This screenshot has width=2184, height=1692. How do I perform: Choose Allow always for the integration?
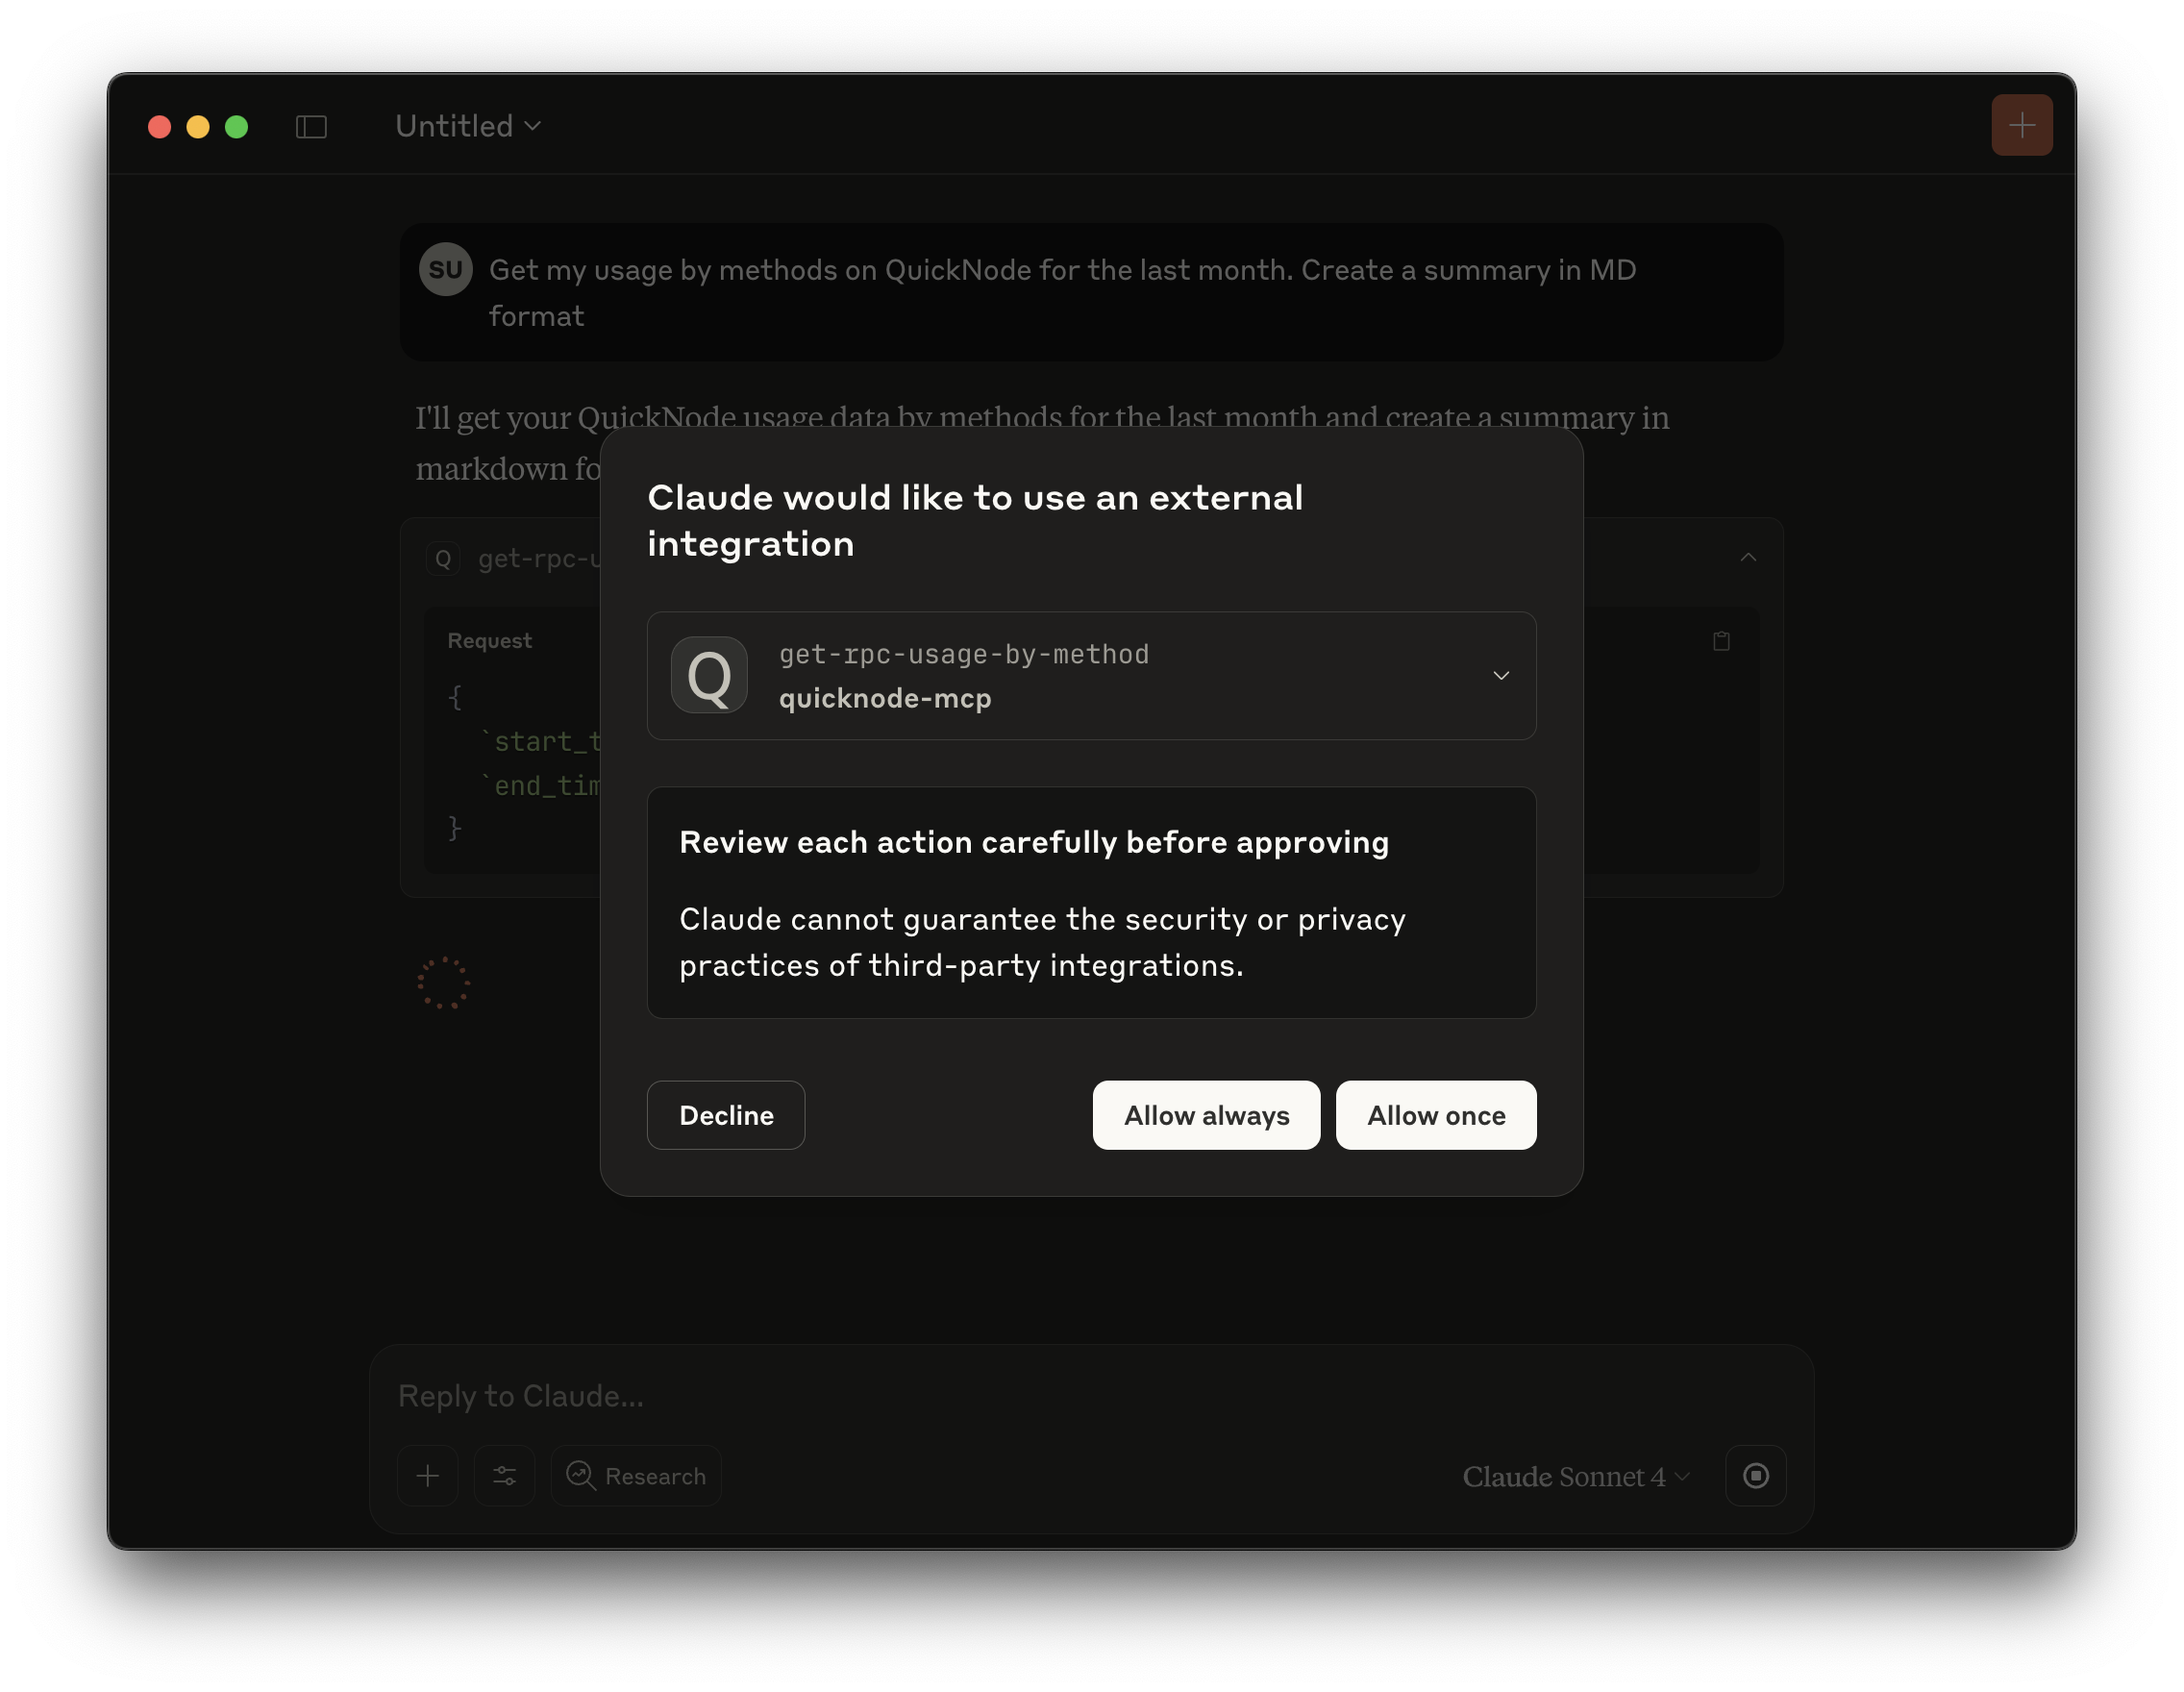[1206, 1115]
